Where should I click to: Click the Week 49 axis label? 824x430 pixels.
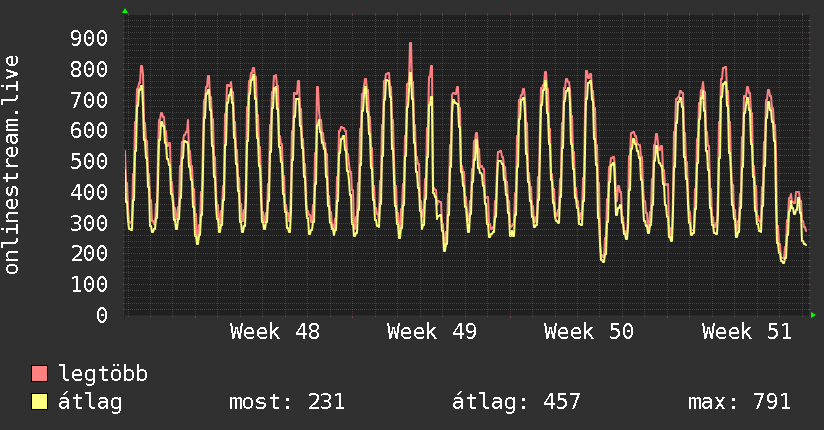coord(432,332)
